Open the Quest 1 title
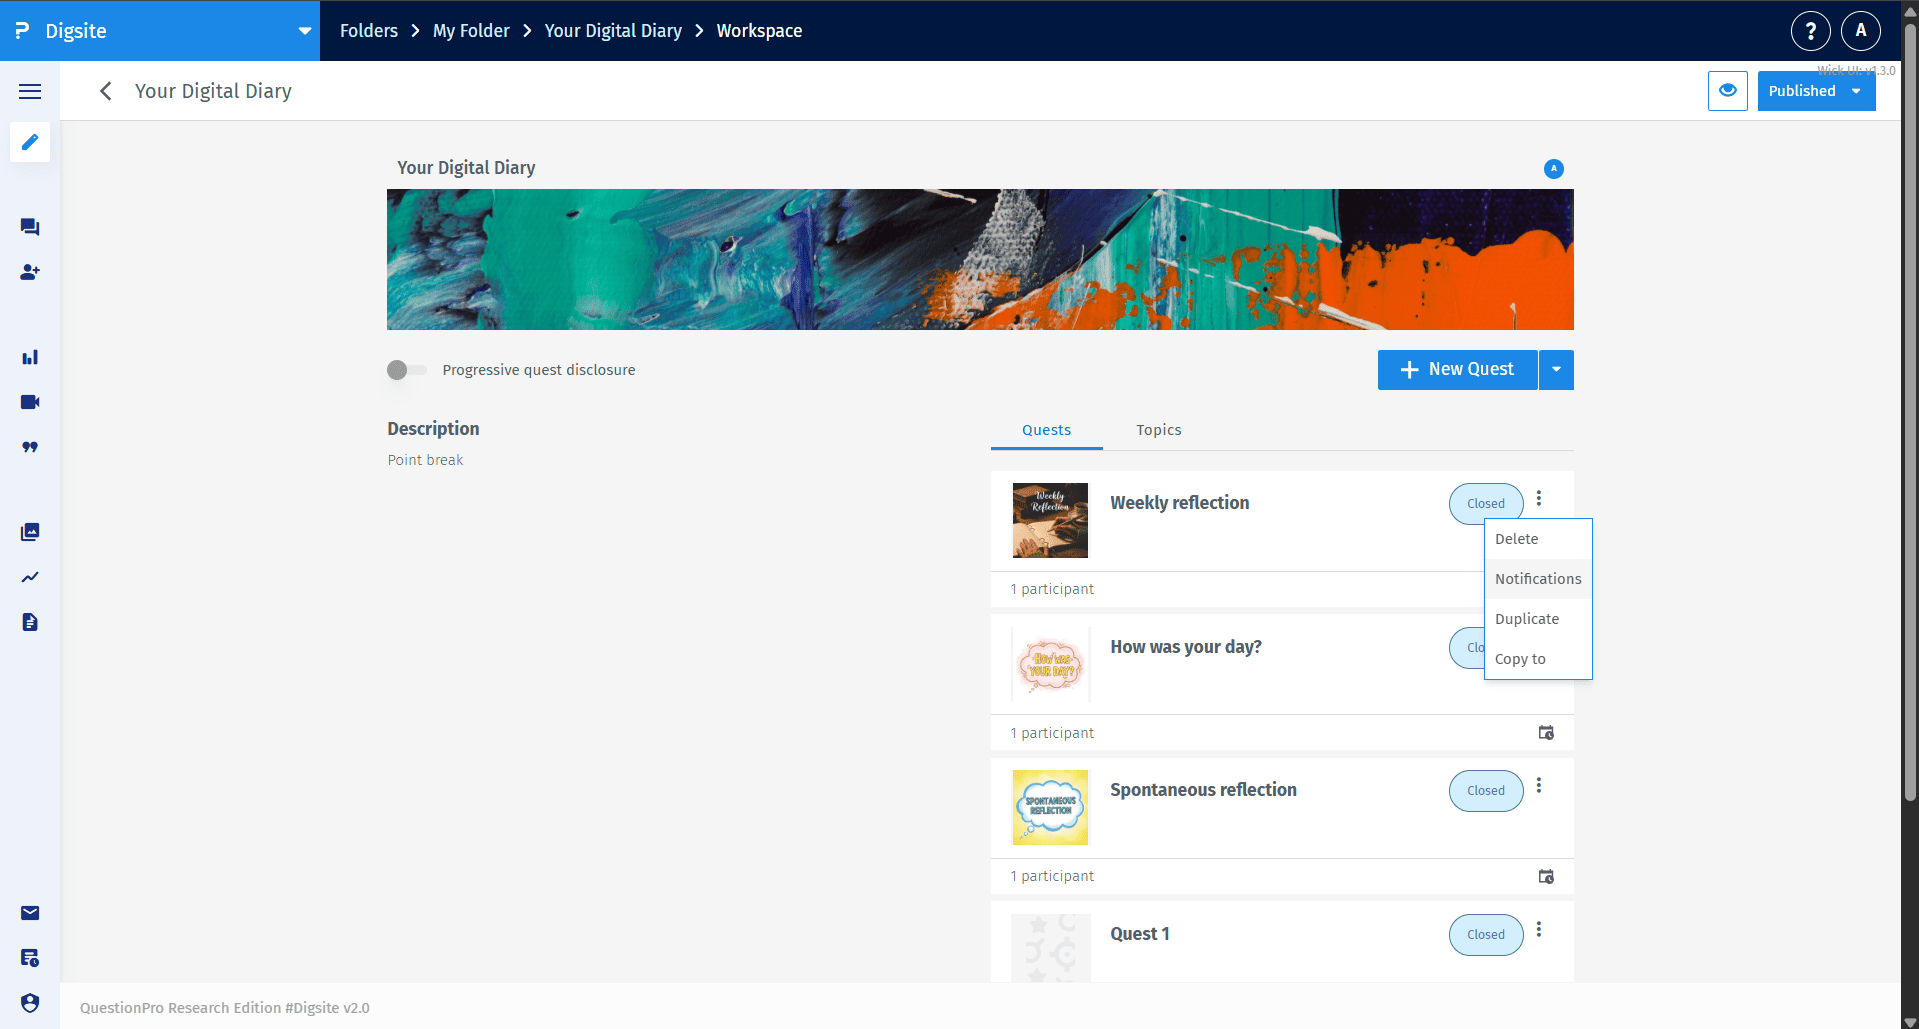The height and width of the screenshot is (1029, 1919). click(1140, 934)
